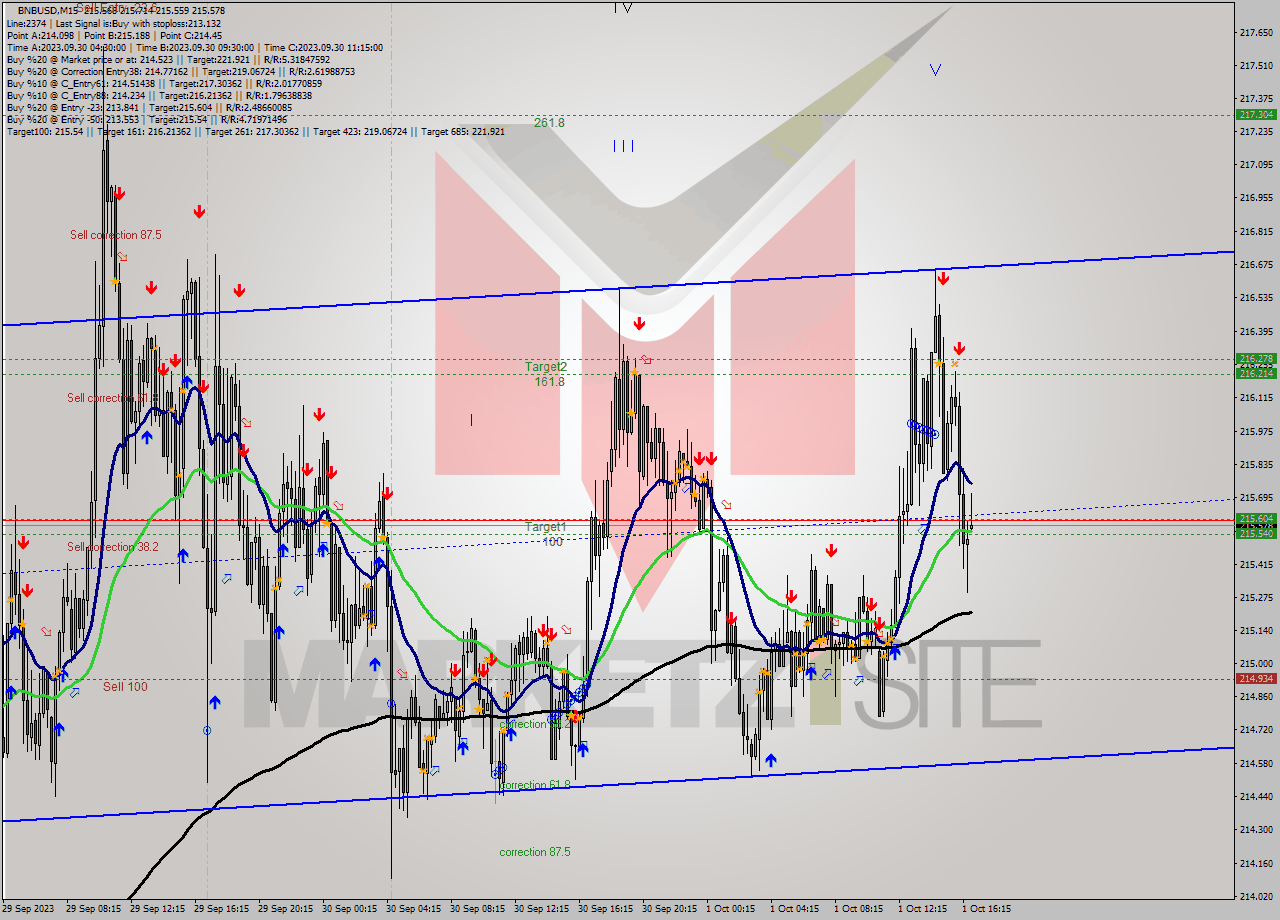The image size is (1280, 920).
Task: Click the green 'correction 87.5' label near bottom
Action: [x=535, y=852]
